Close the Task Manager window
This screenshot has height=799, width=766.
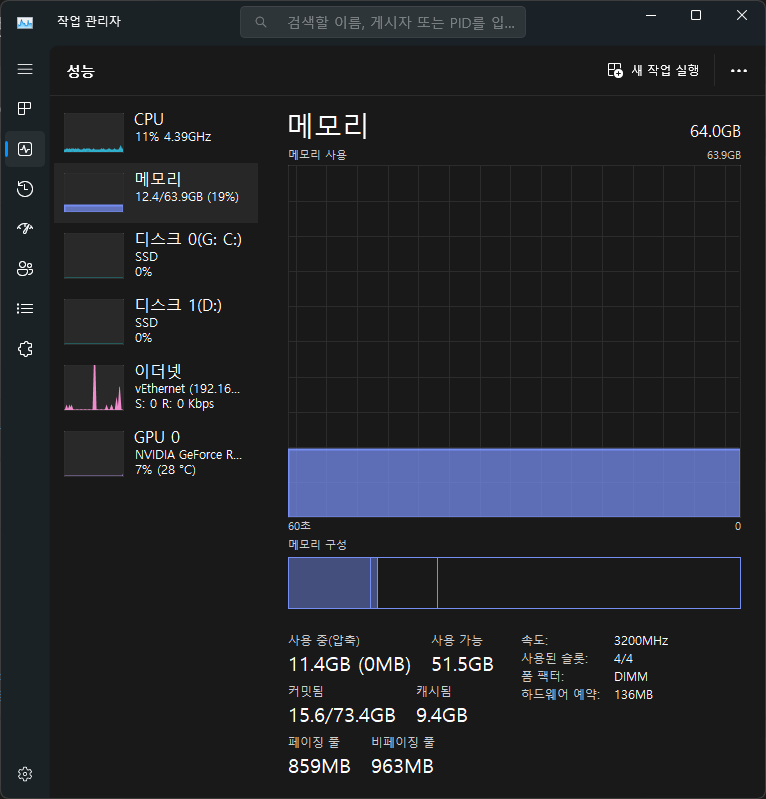[x=742, y=16]
